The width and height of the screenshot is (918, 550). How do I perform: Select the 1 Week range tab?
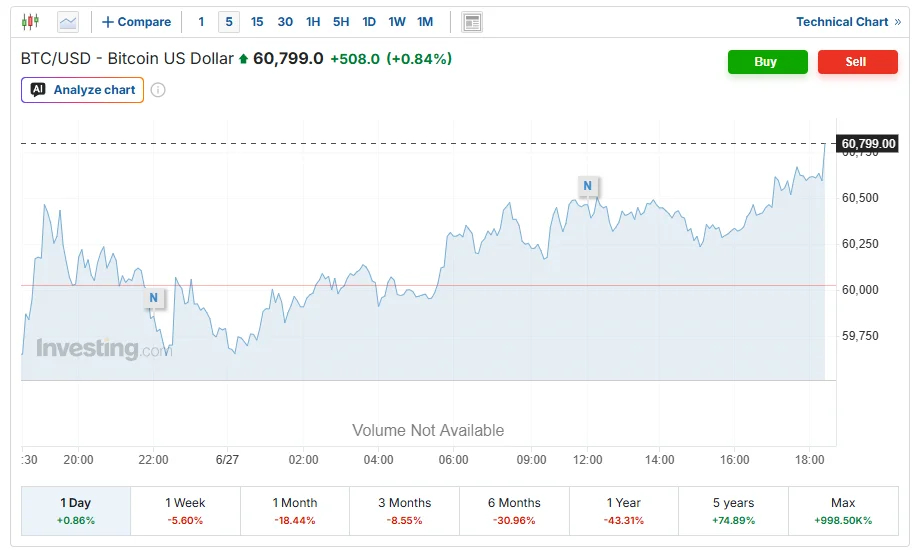tap(185, 511)
